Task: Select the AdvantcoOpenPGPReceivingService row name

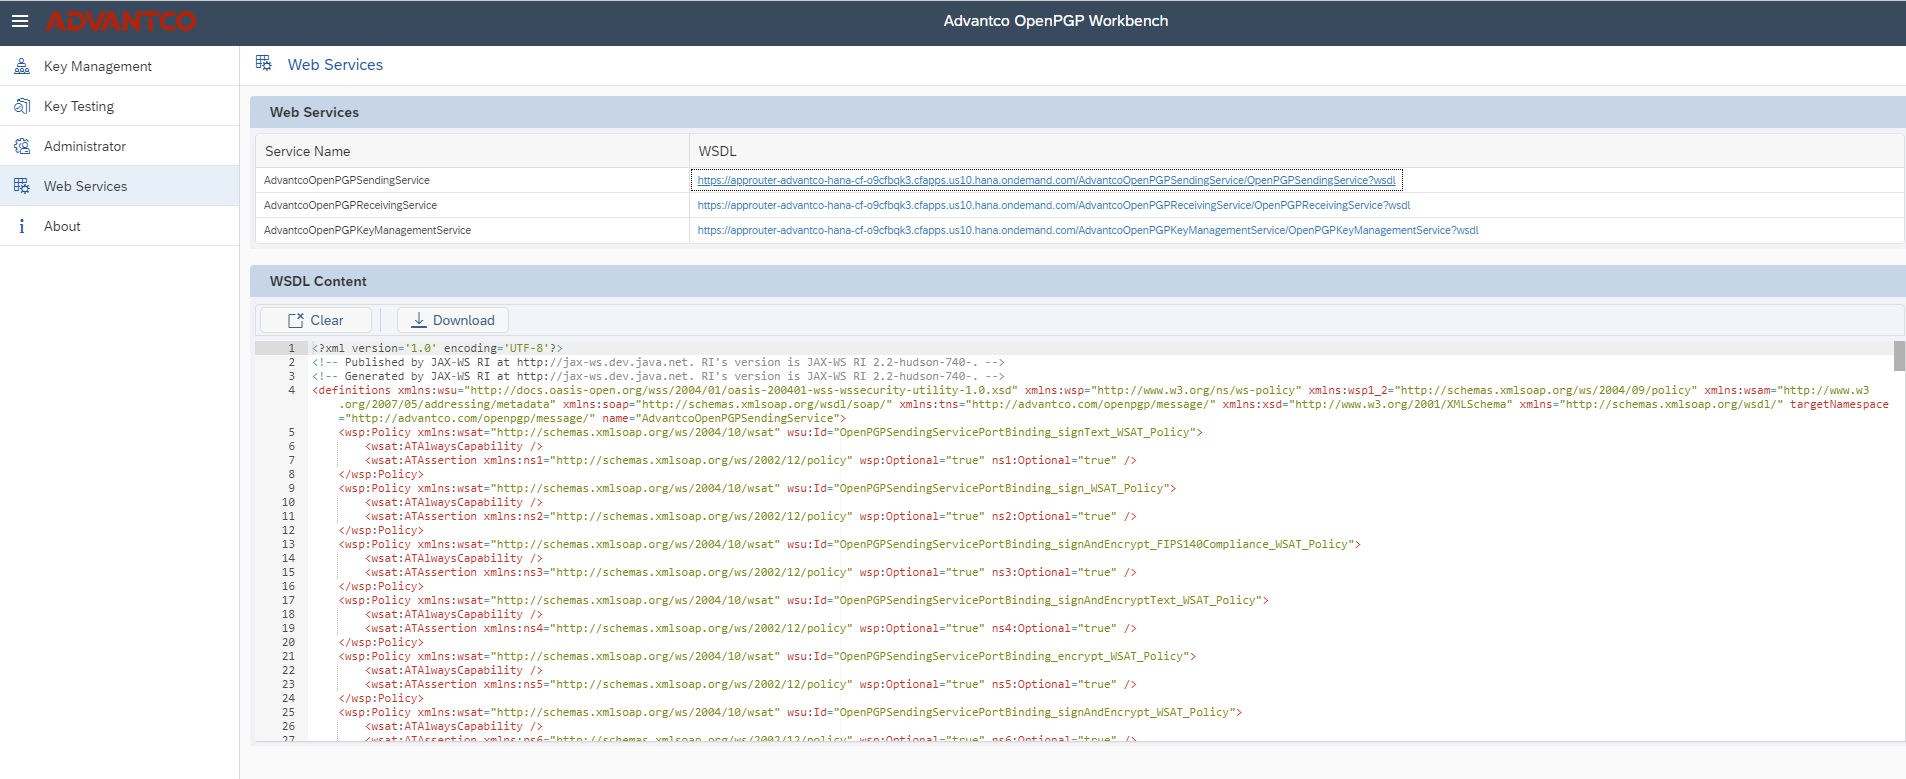Action: click(x=350, y=205)
